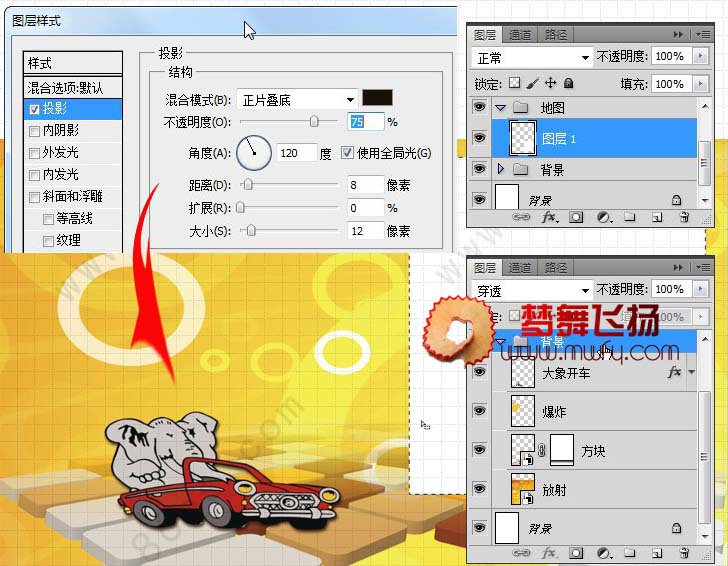Click link layers icon in bottom layers panel
The height and width of the screenshot is (566, 728).
pyautogui.click(x=521, y=553)
